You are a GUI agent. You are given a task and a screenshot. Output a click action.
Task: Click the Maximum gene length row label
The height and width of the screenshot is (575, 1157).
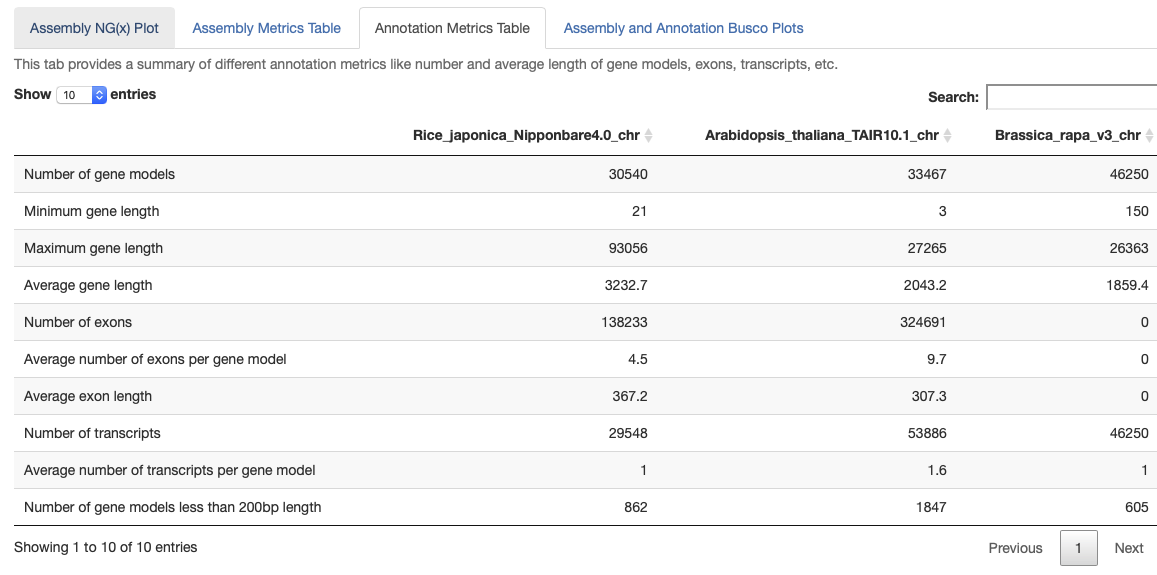coord(93,248)
